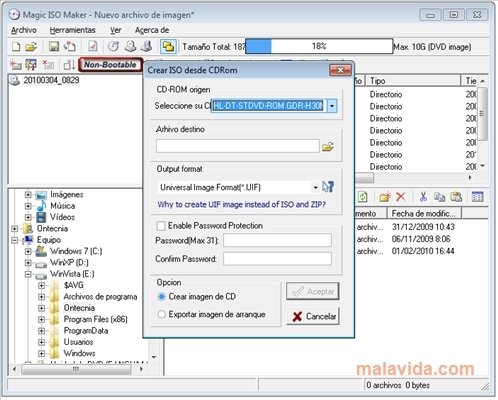Select the Ontecnia folder under WinVista

point(79,308)
